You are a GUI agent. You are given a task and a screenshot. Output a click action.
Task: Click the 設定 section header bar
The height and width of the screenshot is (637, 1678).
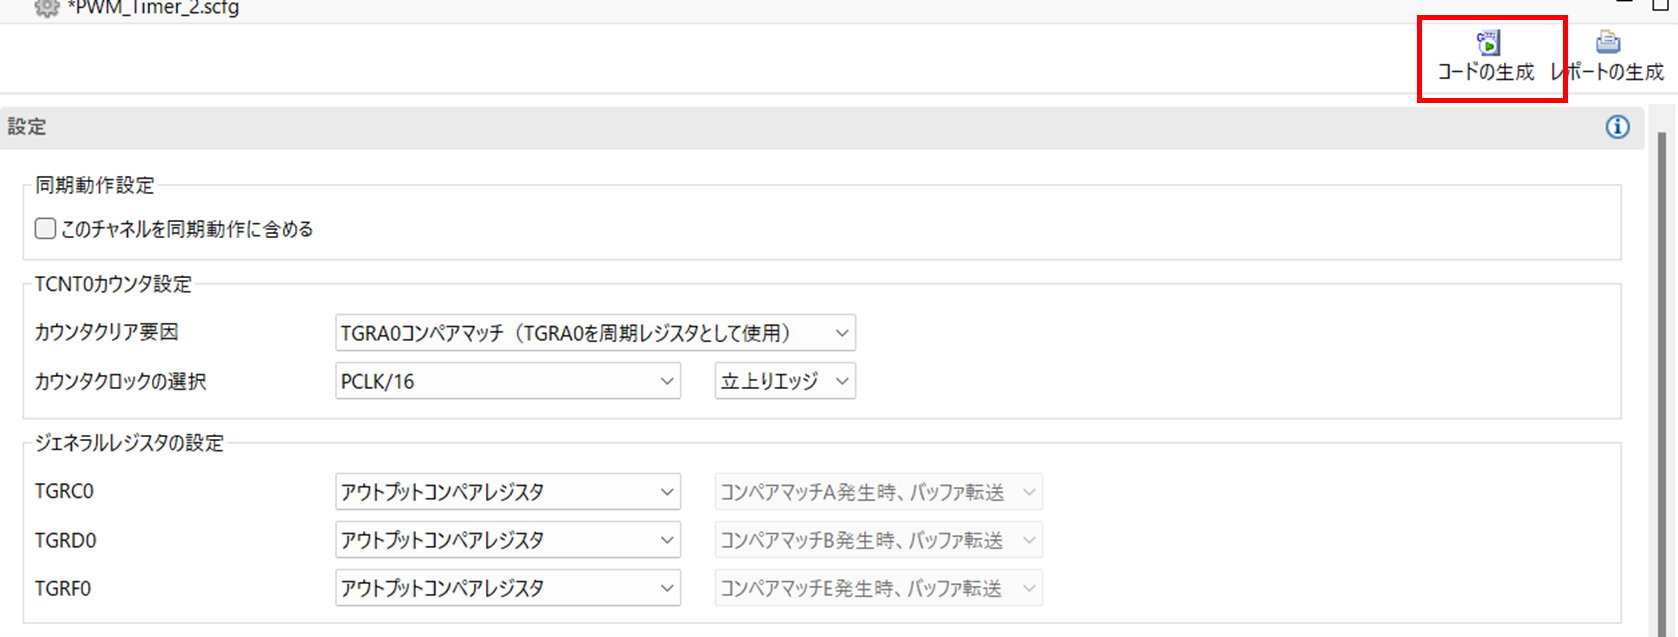click(800, 127)
